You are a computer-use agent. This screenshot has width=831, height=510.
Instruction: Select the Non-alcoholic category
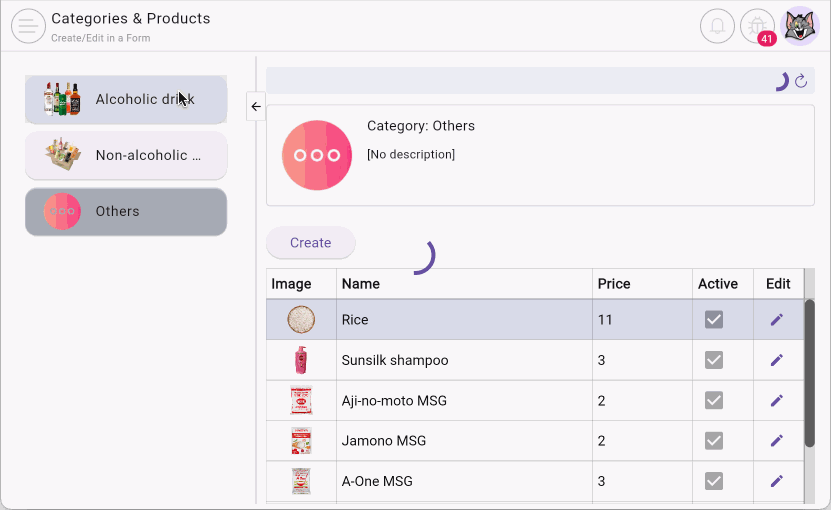click(x=126, y=155)
